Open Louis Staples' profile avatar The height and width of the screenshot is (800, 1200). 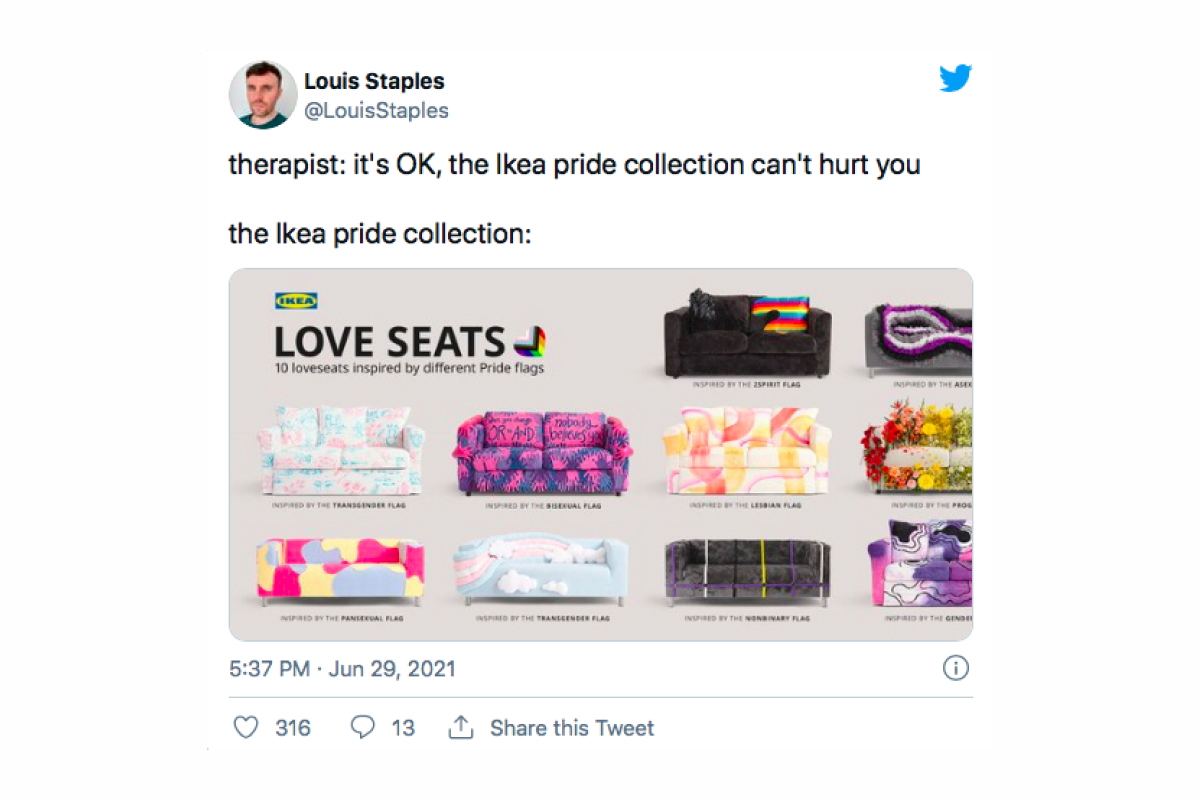[x=263, y=95]
